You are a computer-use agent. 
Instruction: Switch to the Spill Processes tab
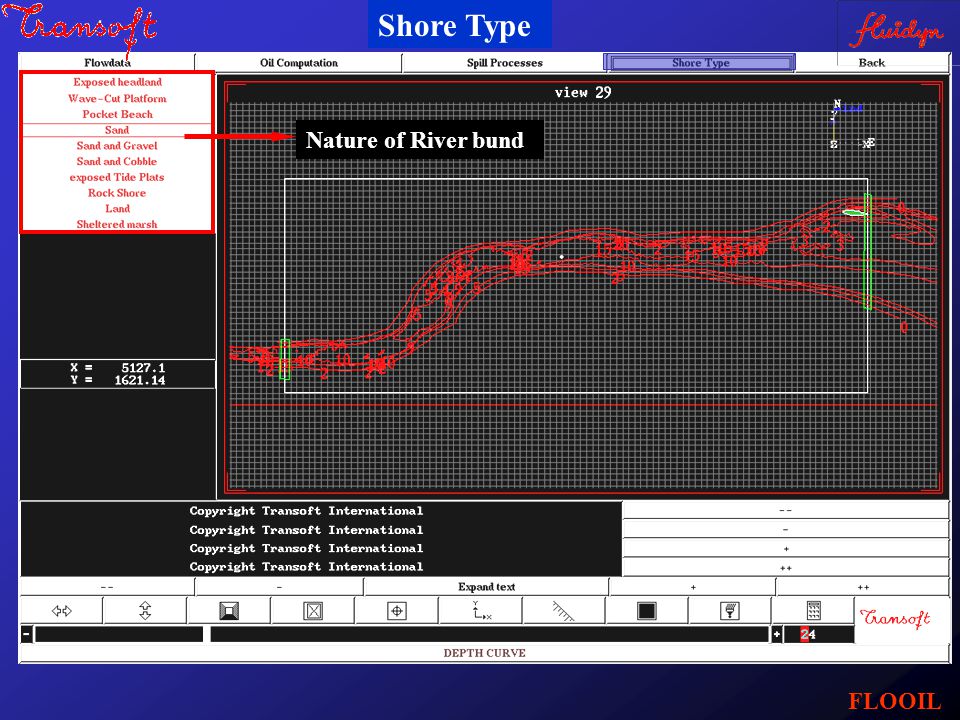504,62
